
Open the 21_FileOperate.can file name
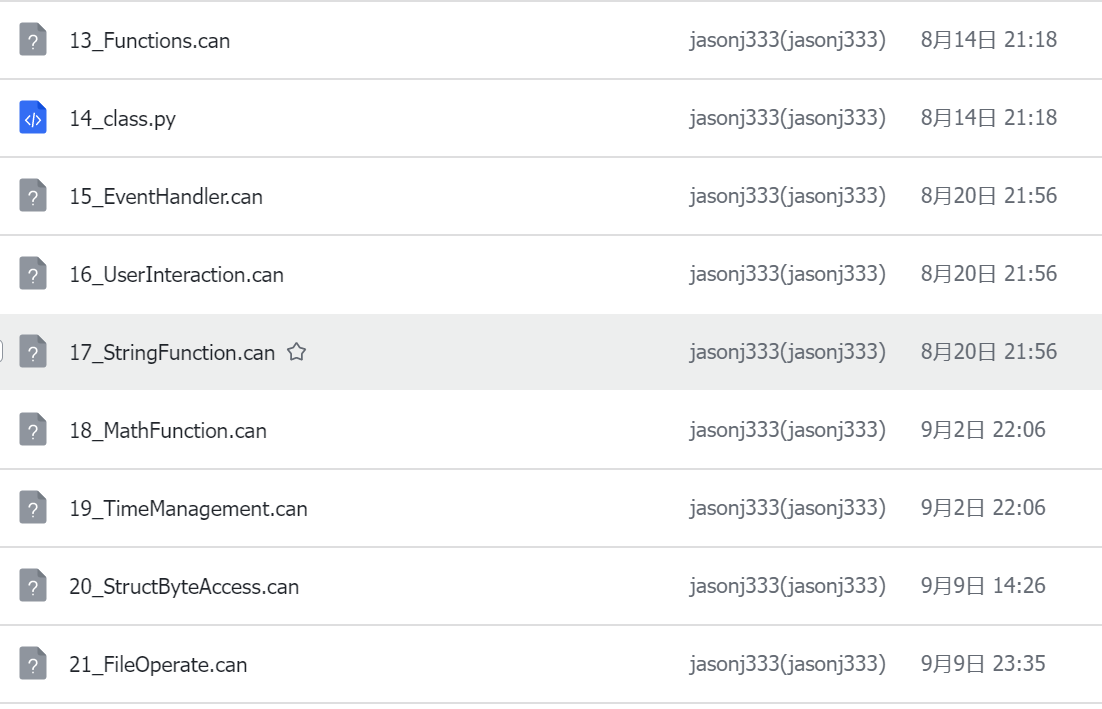click(158, 665)
